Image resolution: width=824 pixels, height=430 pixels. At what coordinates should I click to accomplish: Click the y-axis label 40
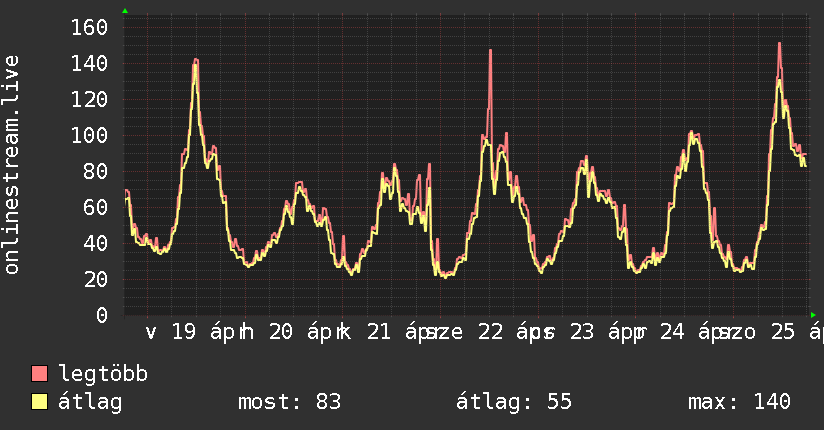pyautogui.click(x=96, y=243)
